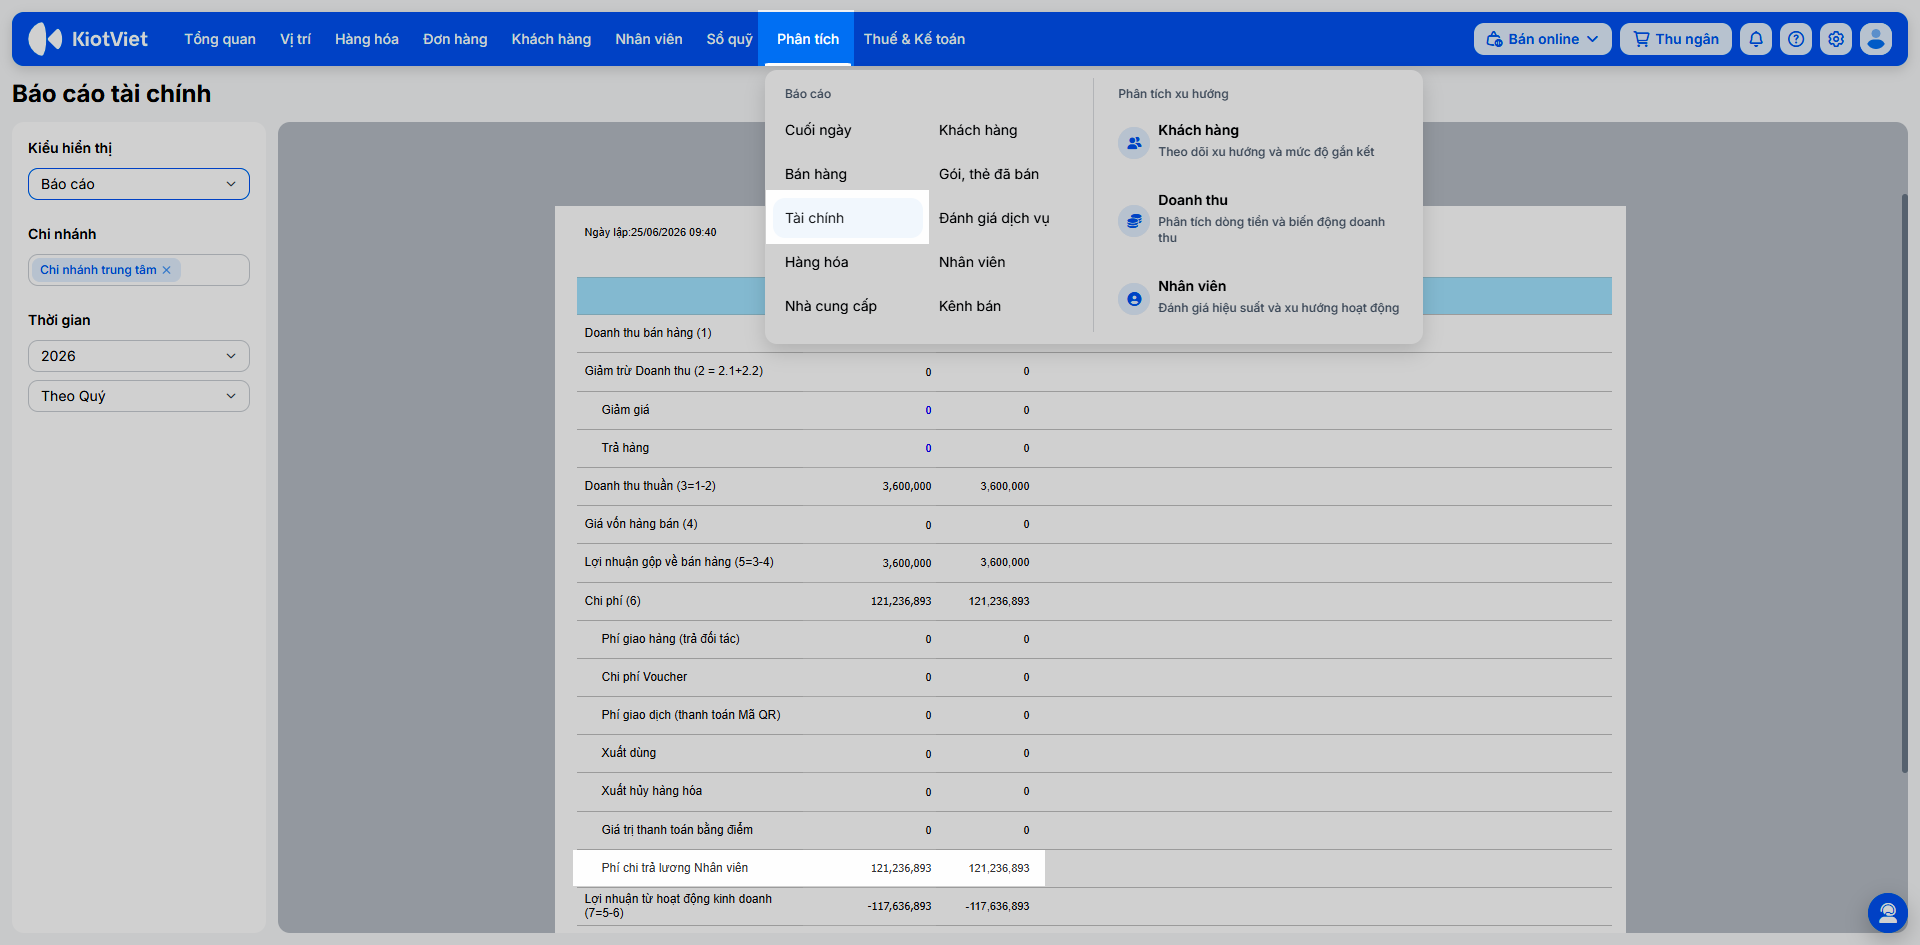Click the Giá vốn hàng bán (4) row
This screenshot has width=1920, height=945.
click(x=1094, y=524)
